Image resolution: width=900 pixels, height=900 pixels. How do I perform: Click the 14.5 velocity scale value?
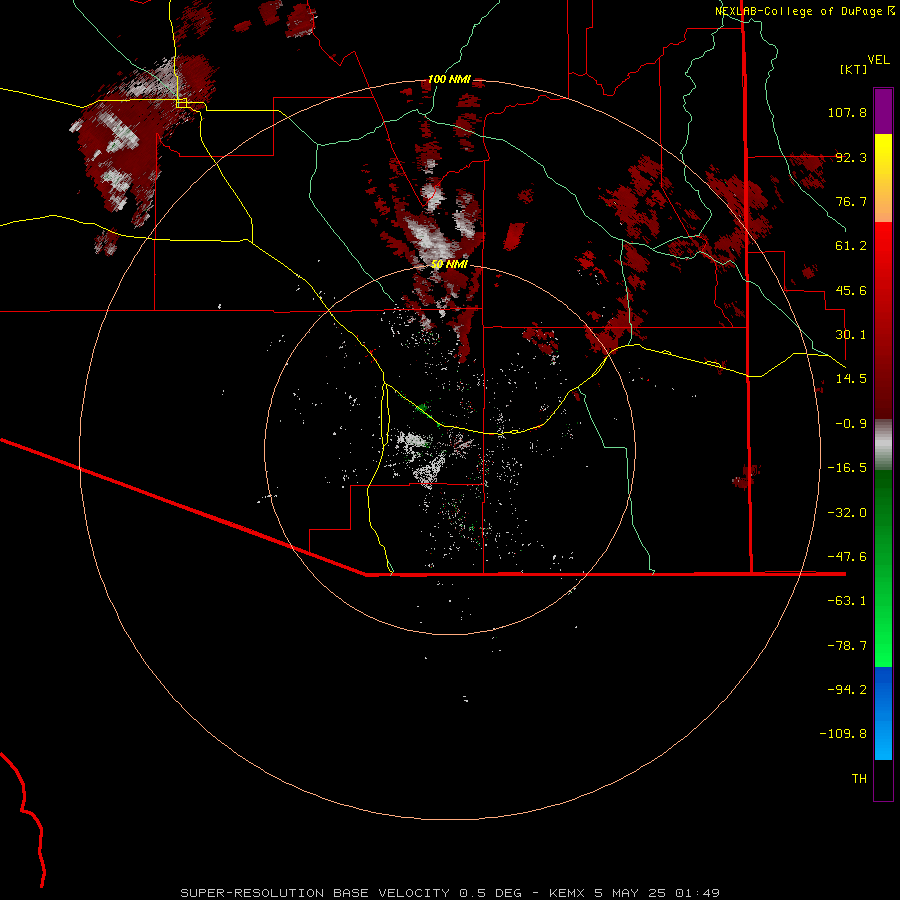click(x=851, y=379)
